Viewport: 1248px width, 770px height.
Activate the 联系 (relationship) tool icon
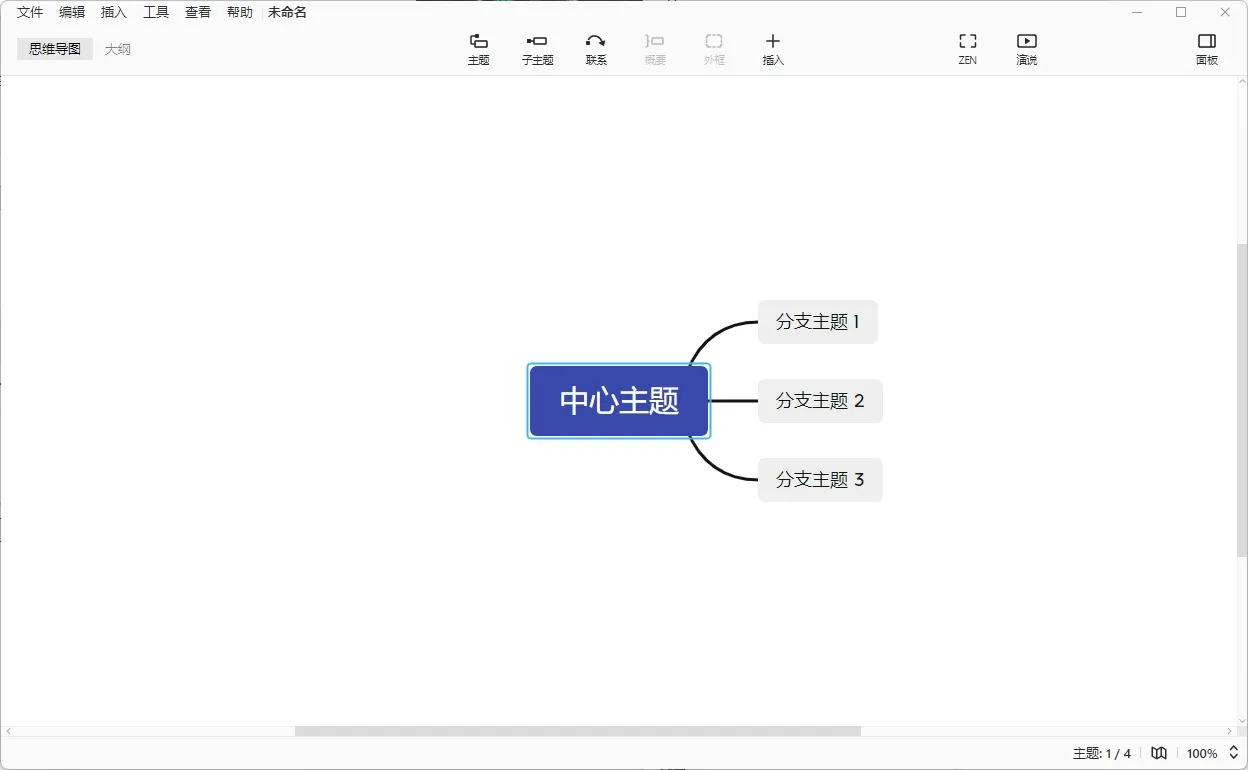point(595,47)
